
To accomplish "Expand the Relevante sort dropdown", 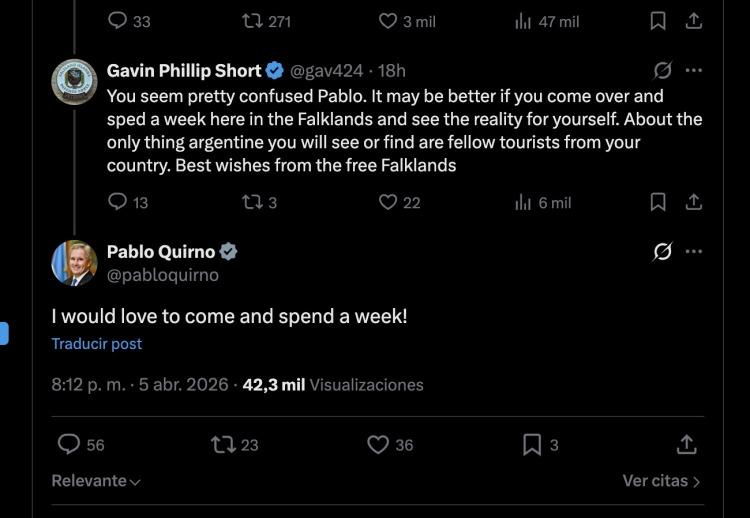I will point(96,481).
